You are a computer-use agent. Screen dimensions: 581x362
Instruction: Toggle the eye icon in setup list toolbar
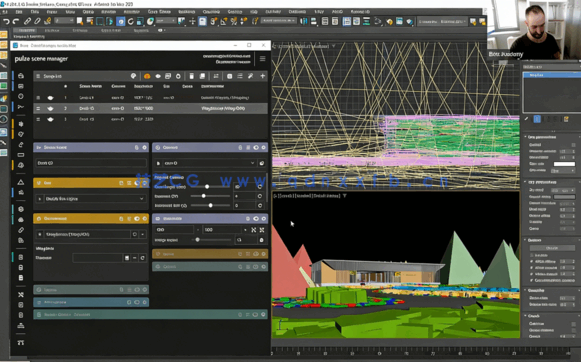(158, 76)
